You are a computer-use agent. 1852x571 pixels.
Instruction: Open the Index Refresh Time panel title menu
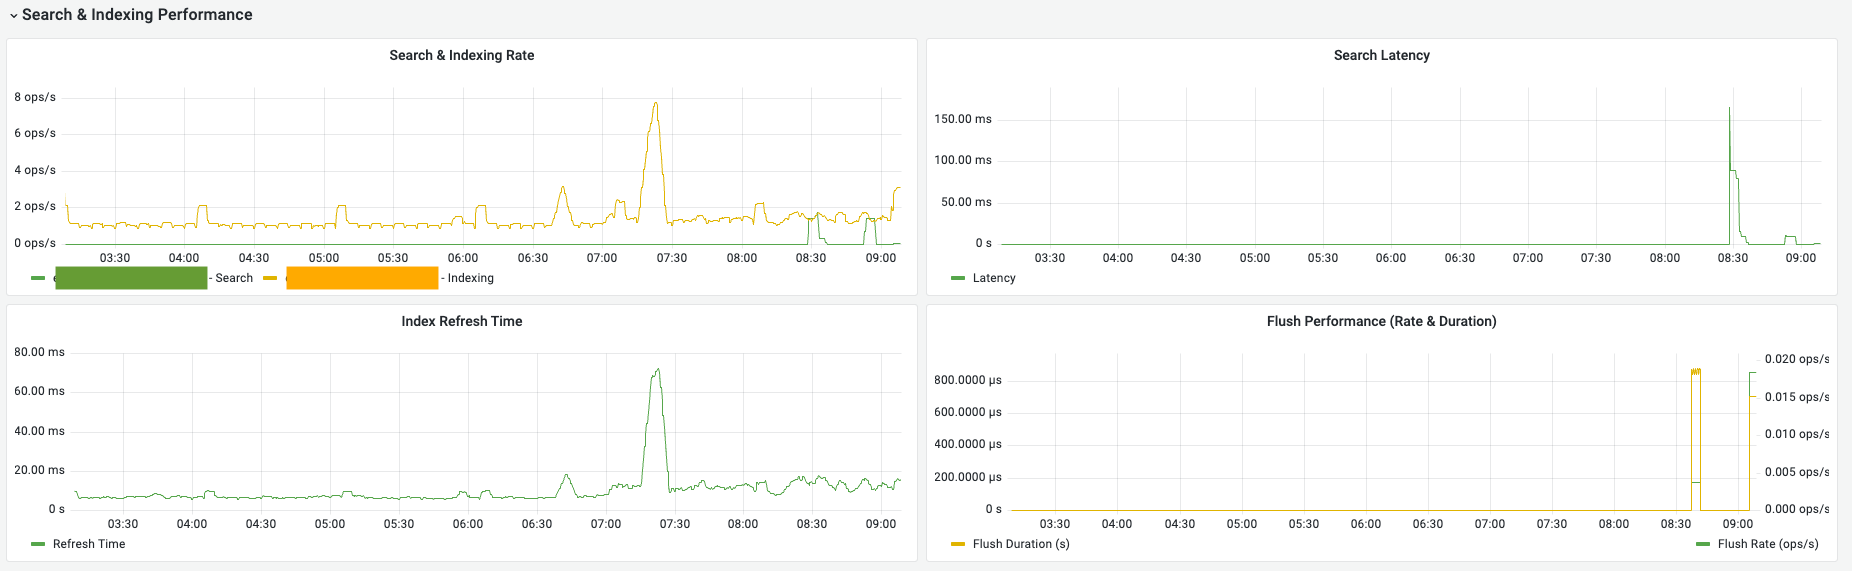point(461,321)
